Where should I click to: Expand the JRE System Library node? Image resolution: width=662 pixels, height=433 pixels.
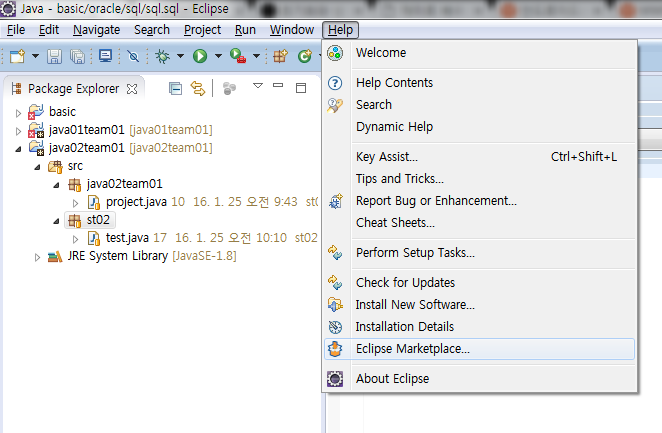(38, 257)
